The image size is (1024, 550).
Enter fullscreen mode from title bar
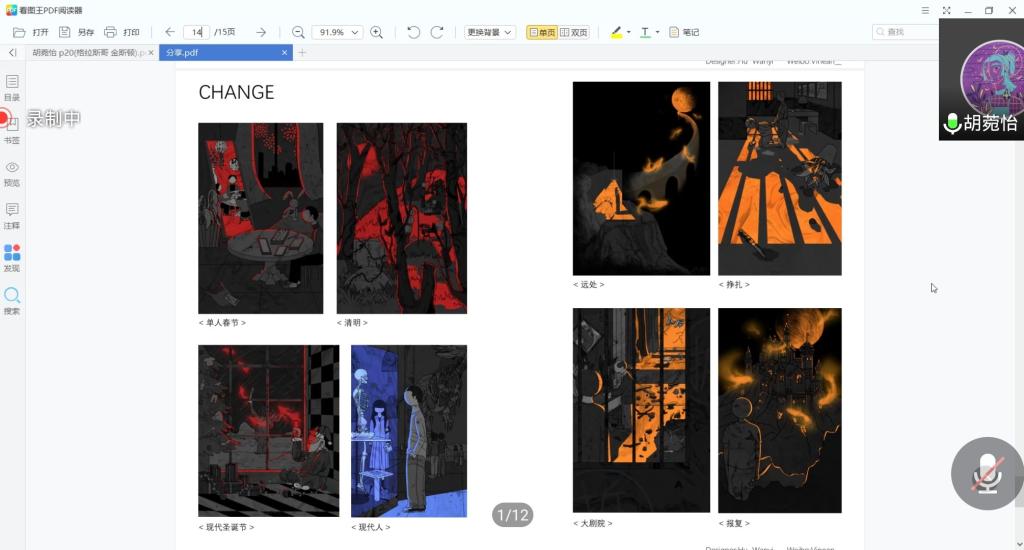(x=946, y=10)
